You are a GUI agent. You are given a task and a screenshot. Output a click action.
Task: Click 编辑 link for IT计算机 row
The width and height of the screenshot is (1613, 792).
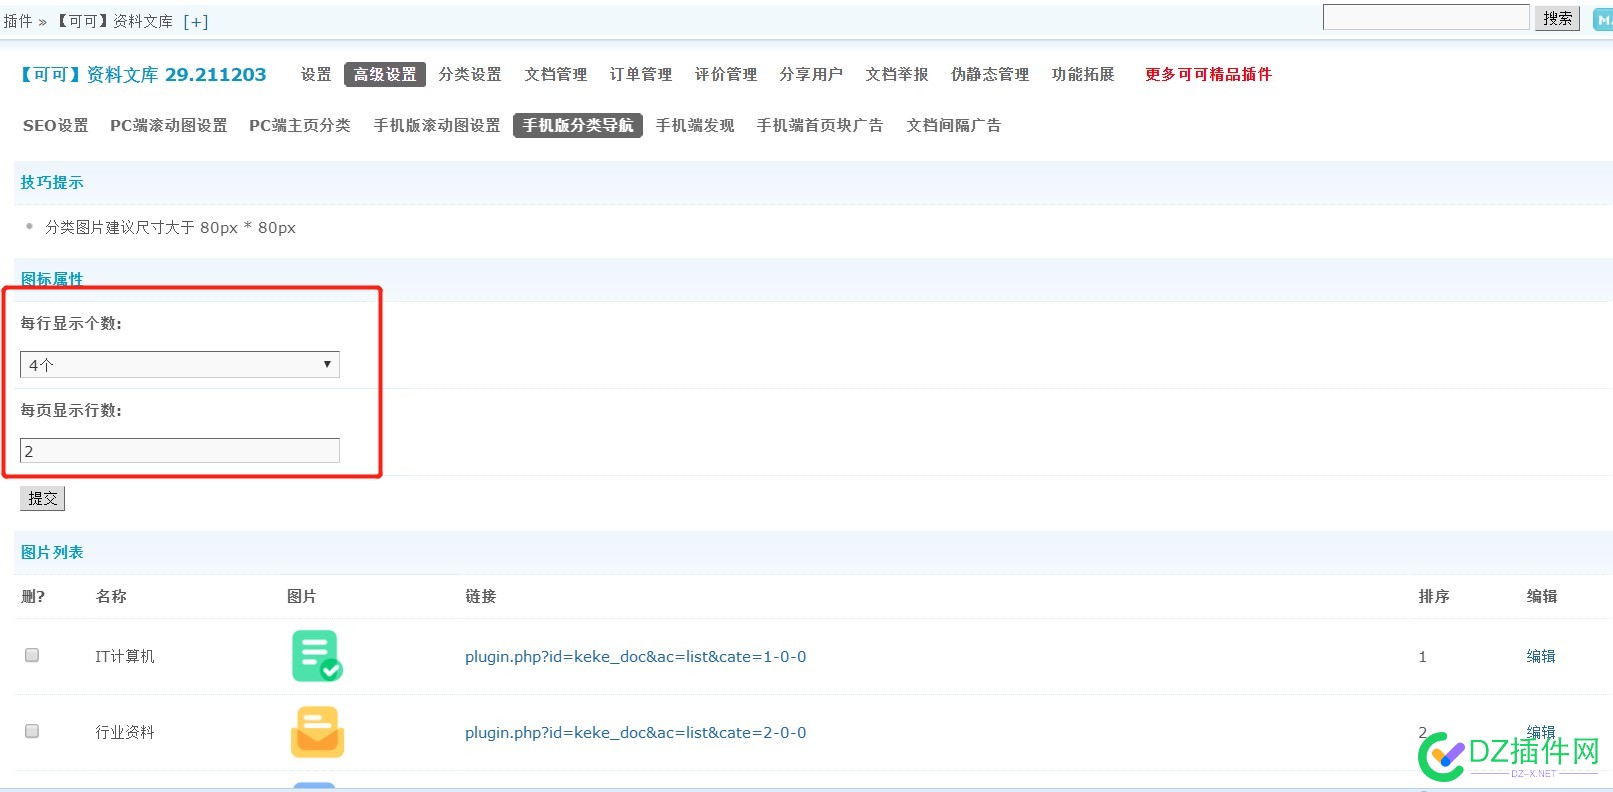1541,657
